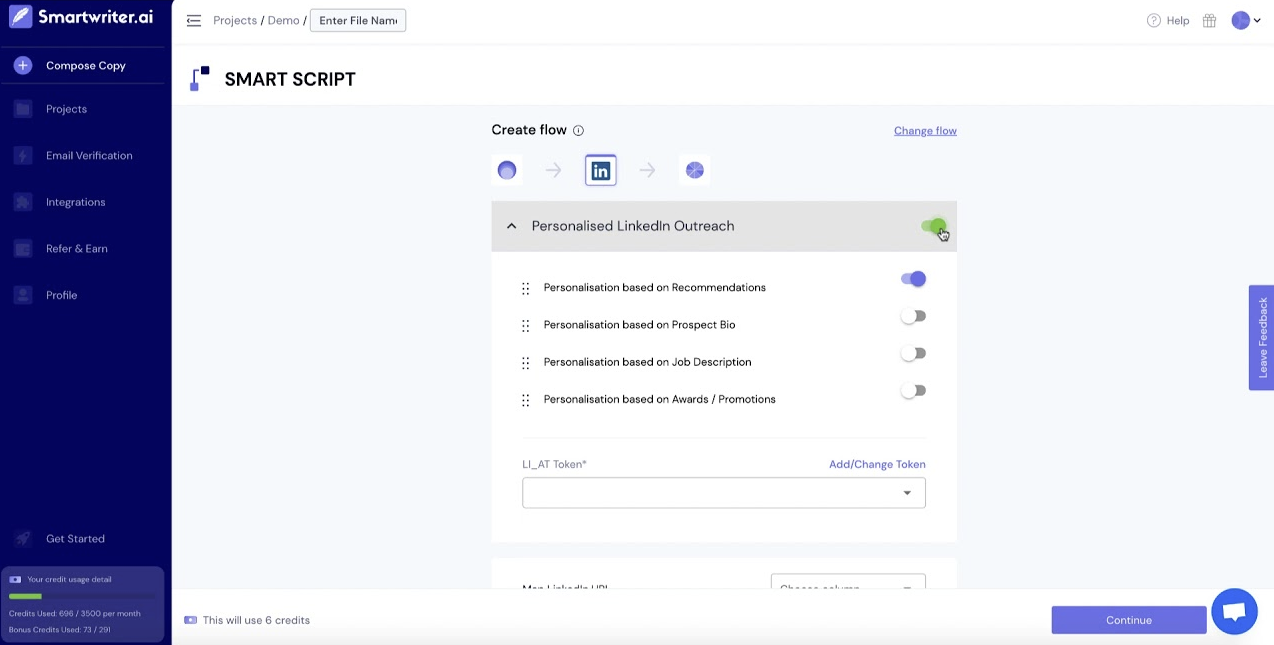The height and width of the screenshot is (645, 1274).
Task: Turn off Recommendations personalisation toggle
Action: coord(913,280)
